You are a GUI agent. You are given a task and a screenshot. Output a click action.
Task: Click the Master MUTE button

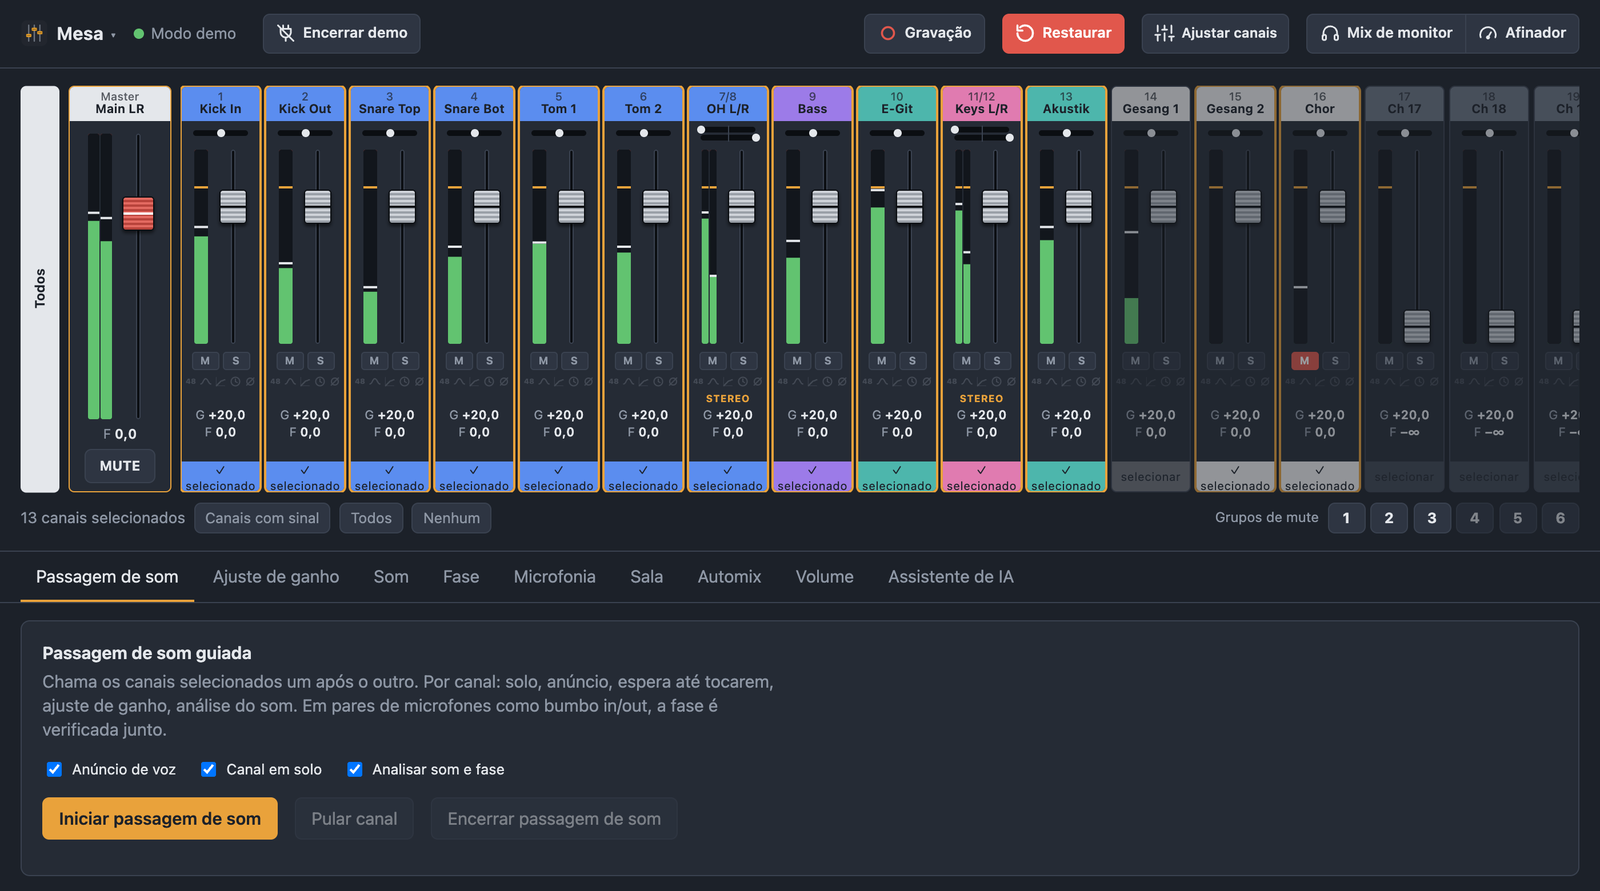[120, 466]
